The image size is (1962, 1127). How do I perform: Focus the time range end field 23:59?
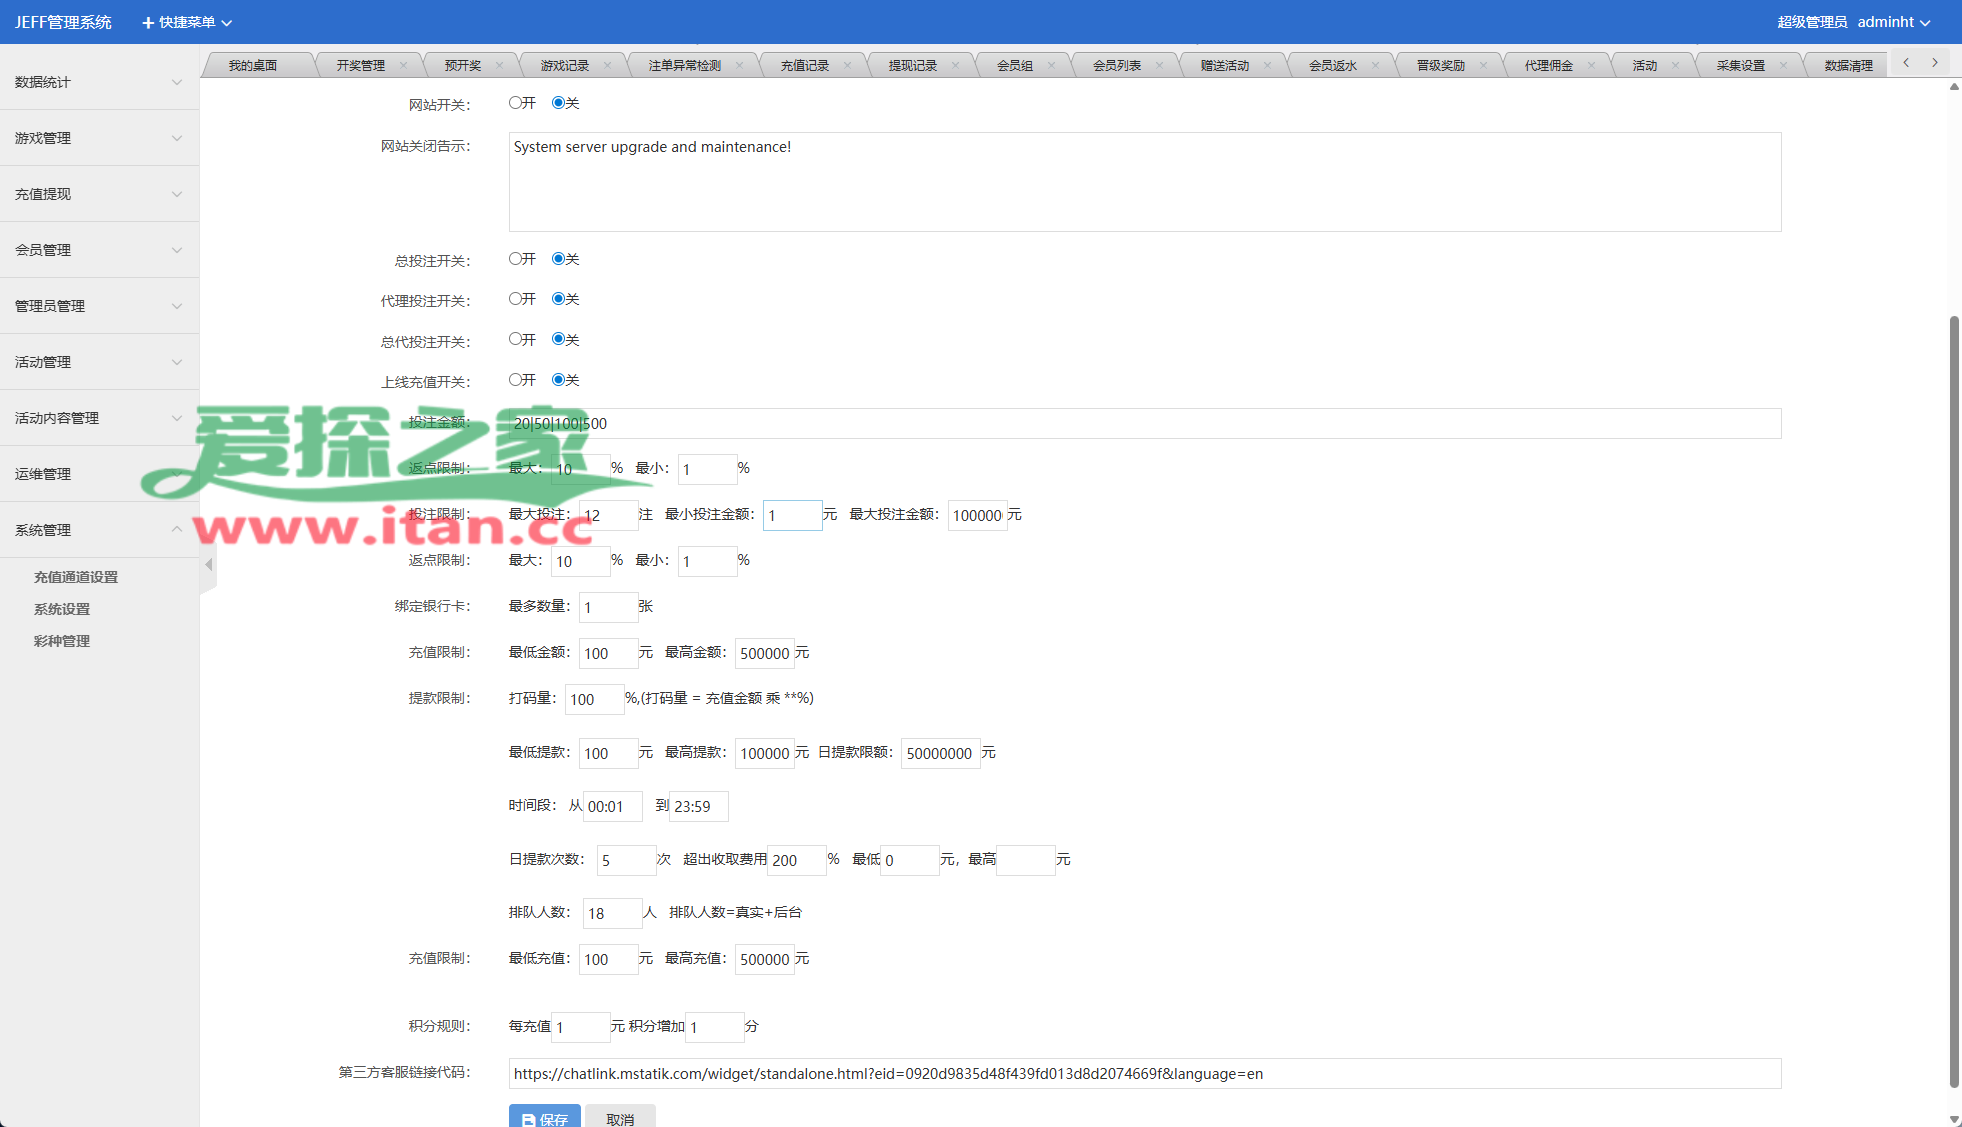[698, 806]
